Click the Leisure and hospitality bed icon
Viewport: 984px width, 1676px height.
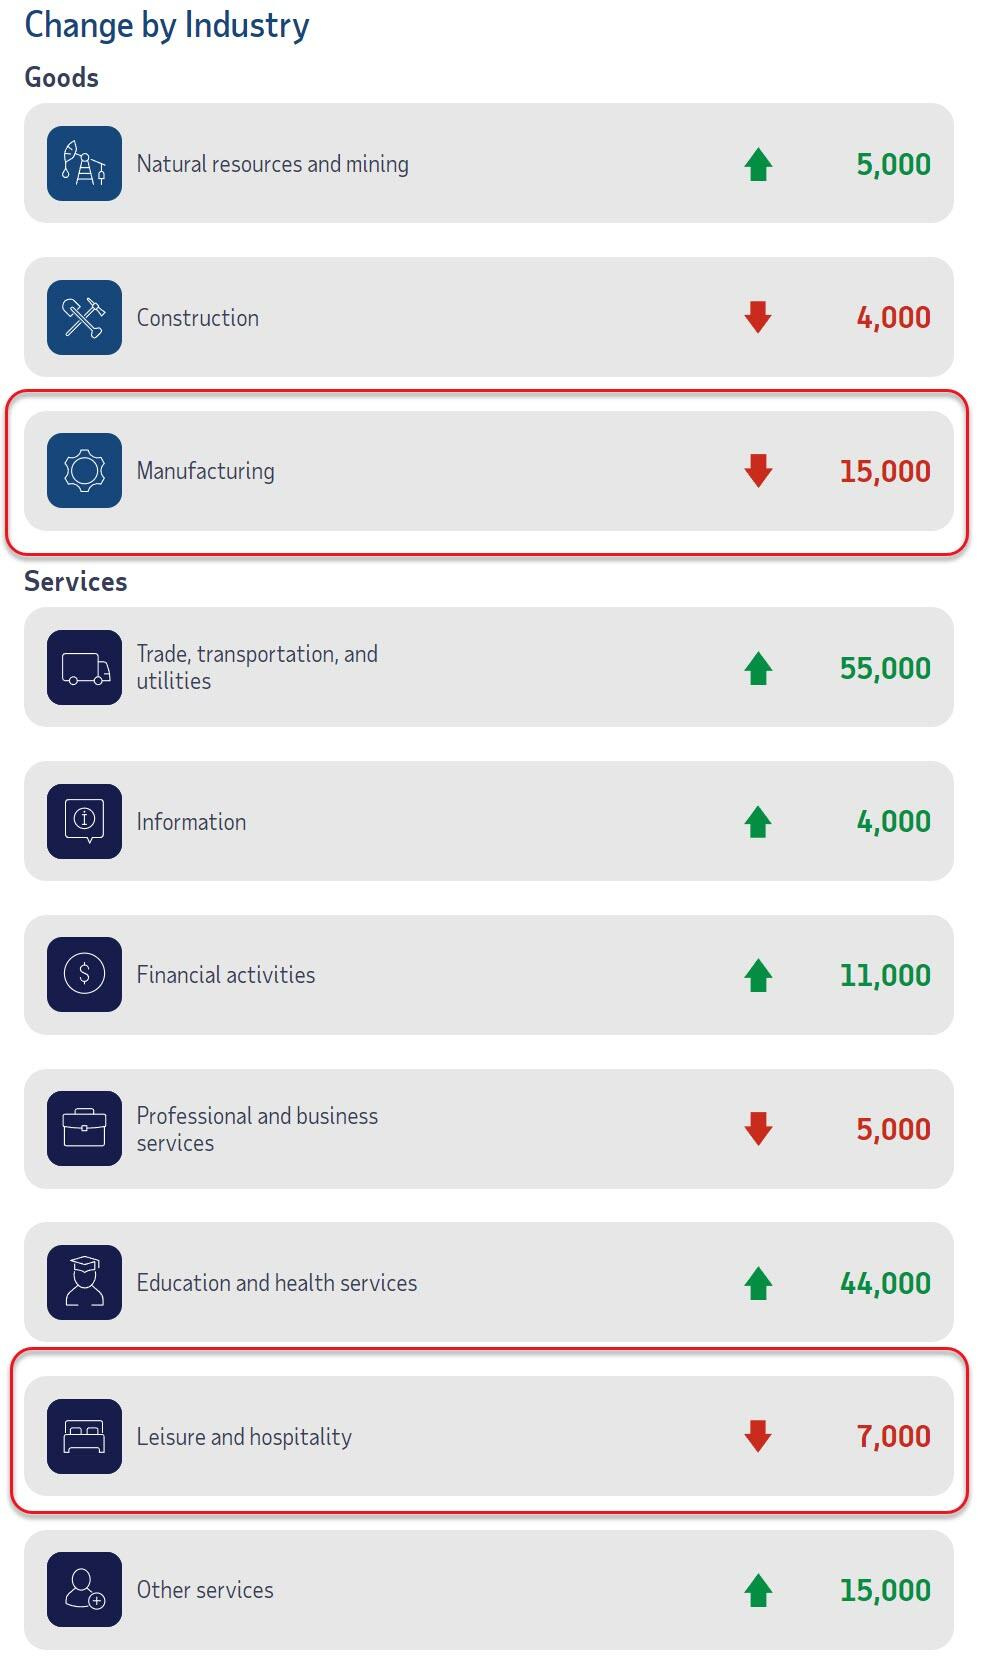point(84,1436)
